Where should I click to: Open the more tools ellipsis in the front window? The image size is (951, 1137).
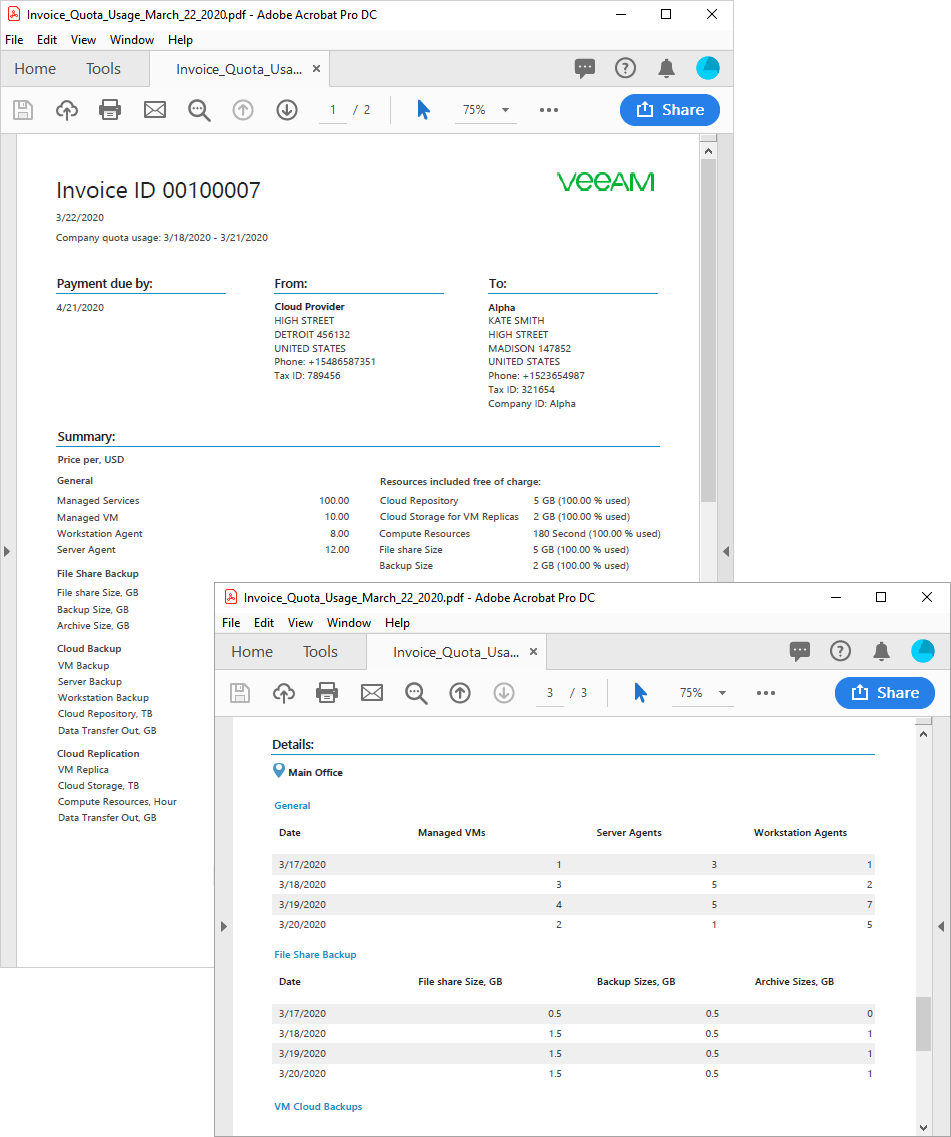click(x=766, y=693)
